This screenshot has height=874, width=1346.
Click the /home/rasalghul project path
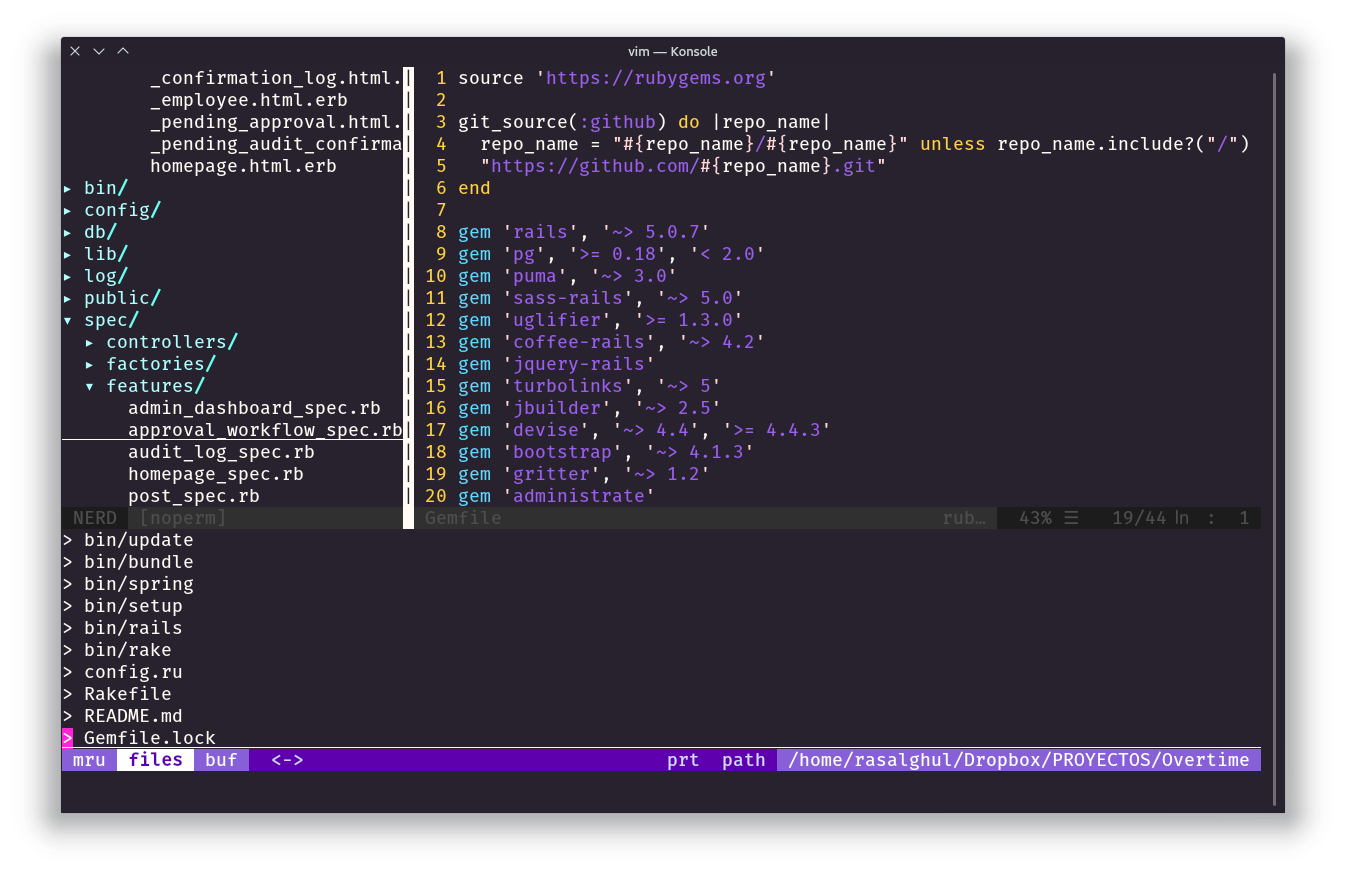pyautogui.click(x=1018, y=760)
